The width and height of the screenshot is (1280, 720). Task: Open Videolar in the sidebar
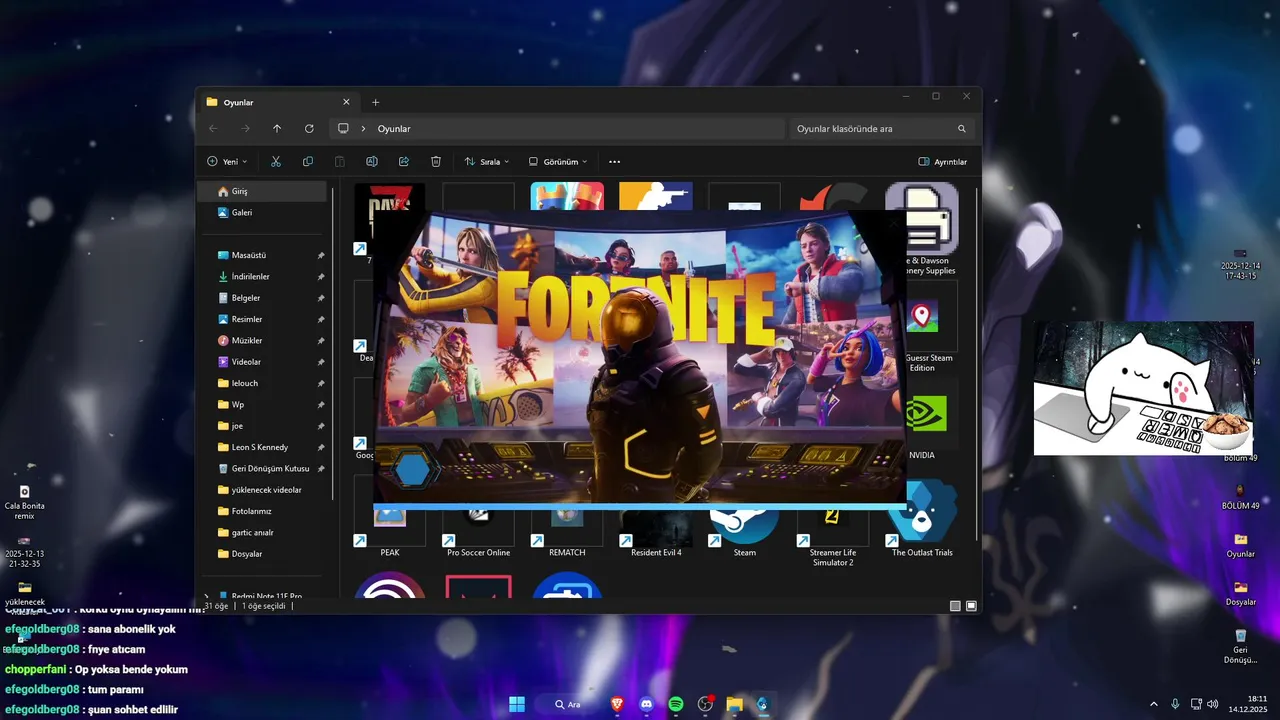pos(263,362)
